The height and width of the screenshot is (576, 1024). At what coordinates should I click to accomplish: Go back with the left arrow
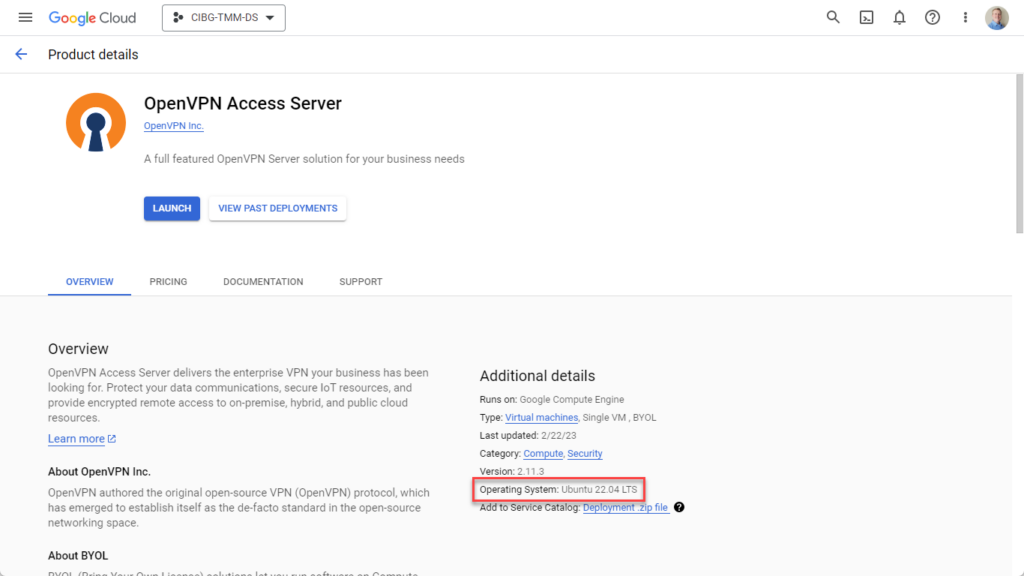pyautogui.click(x=21, y=54)
